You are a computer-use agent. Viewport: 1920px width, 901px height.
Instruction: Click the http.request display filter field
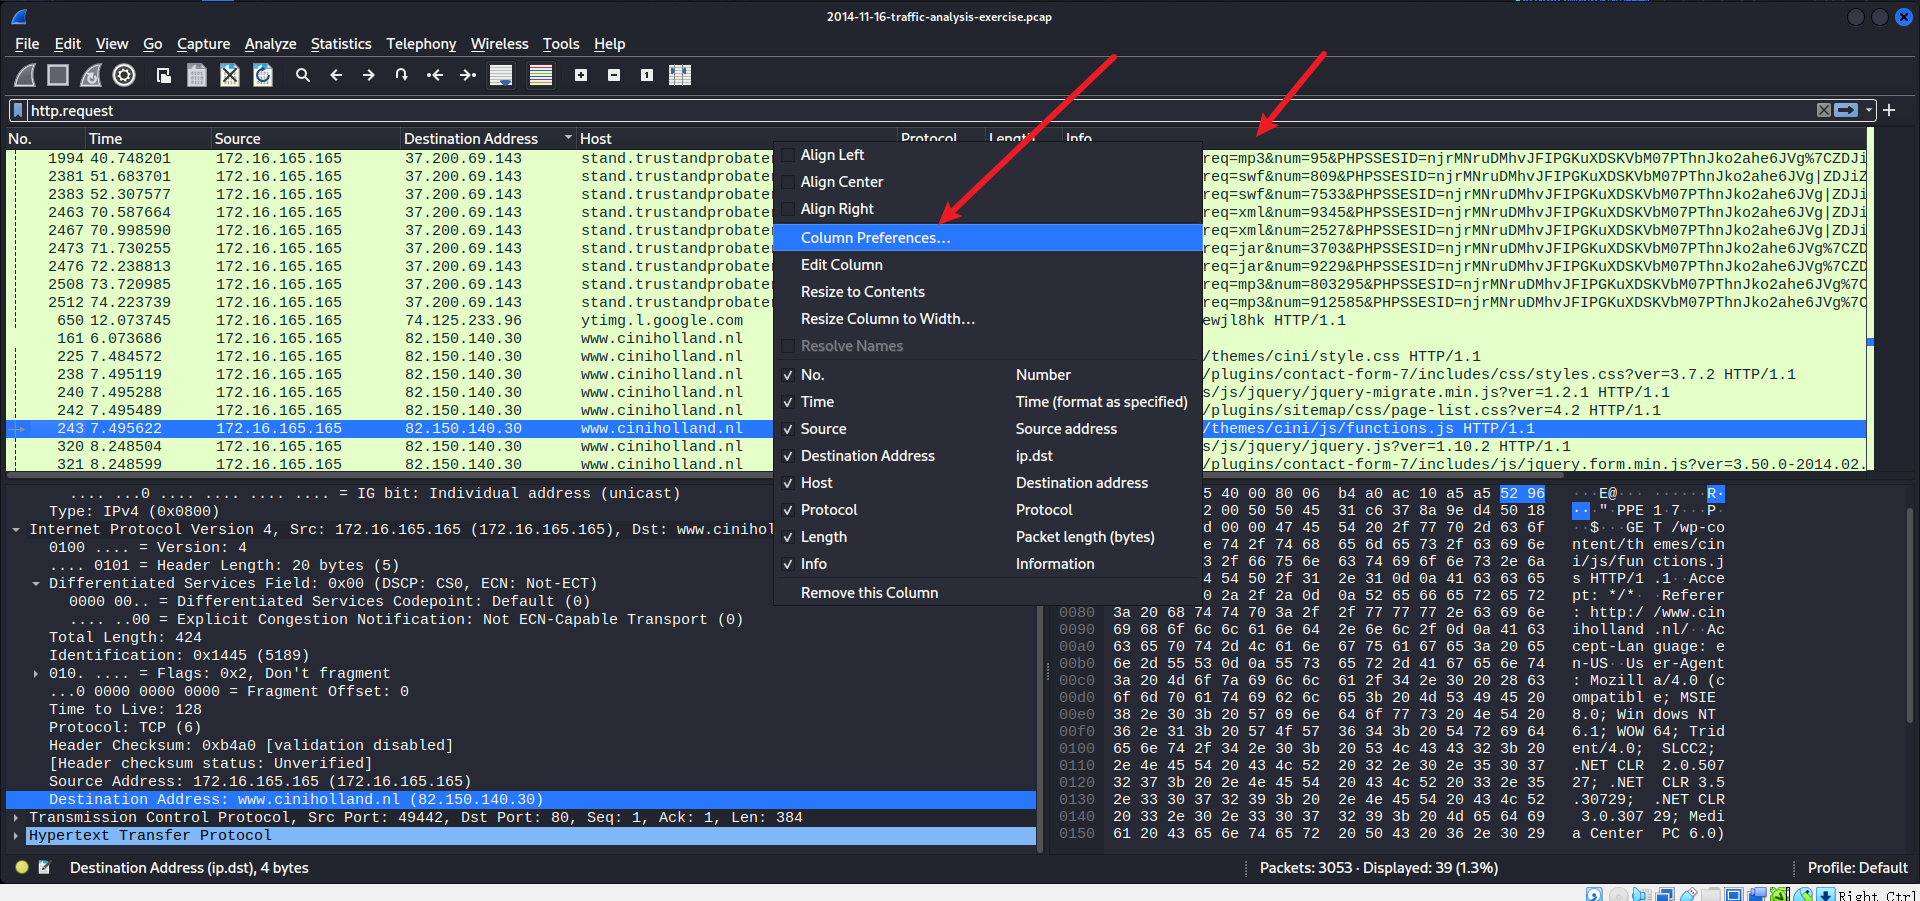(900, 111)
